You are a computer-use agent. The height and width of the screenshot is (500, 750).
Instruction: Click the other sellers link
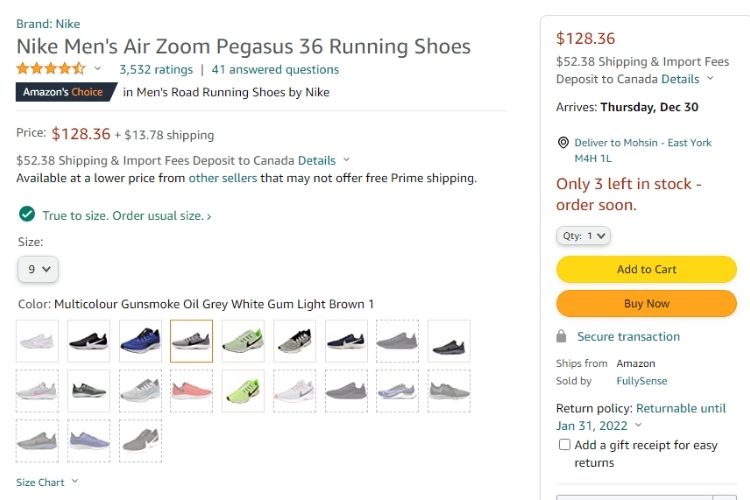pyautogui.click(x=218, y=178)
